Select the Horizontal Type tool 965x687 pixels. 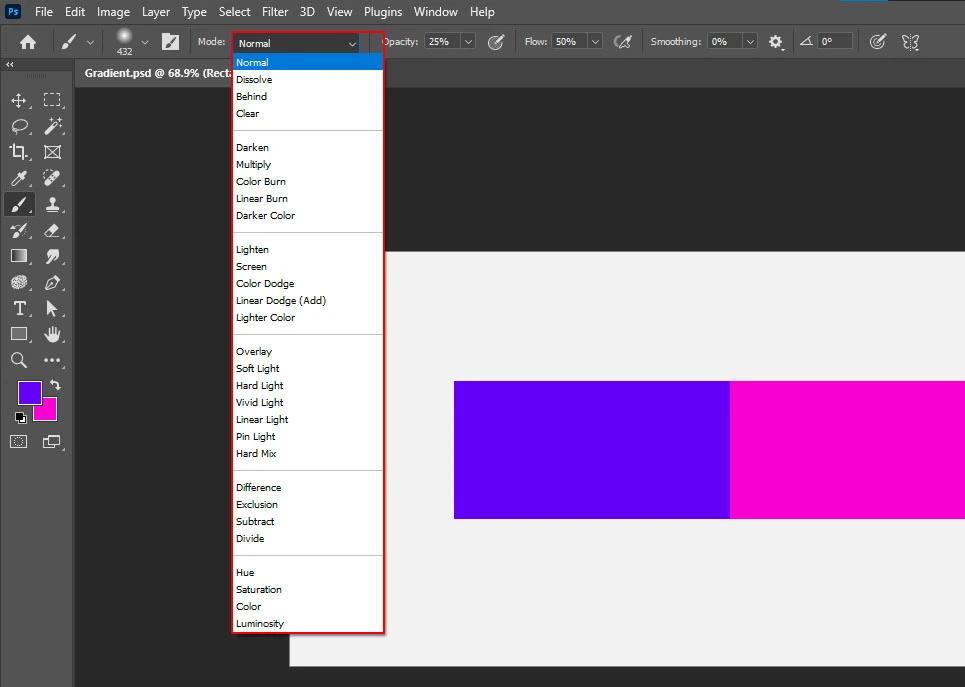click(x=18, y=308)
